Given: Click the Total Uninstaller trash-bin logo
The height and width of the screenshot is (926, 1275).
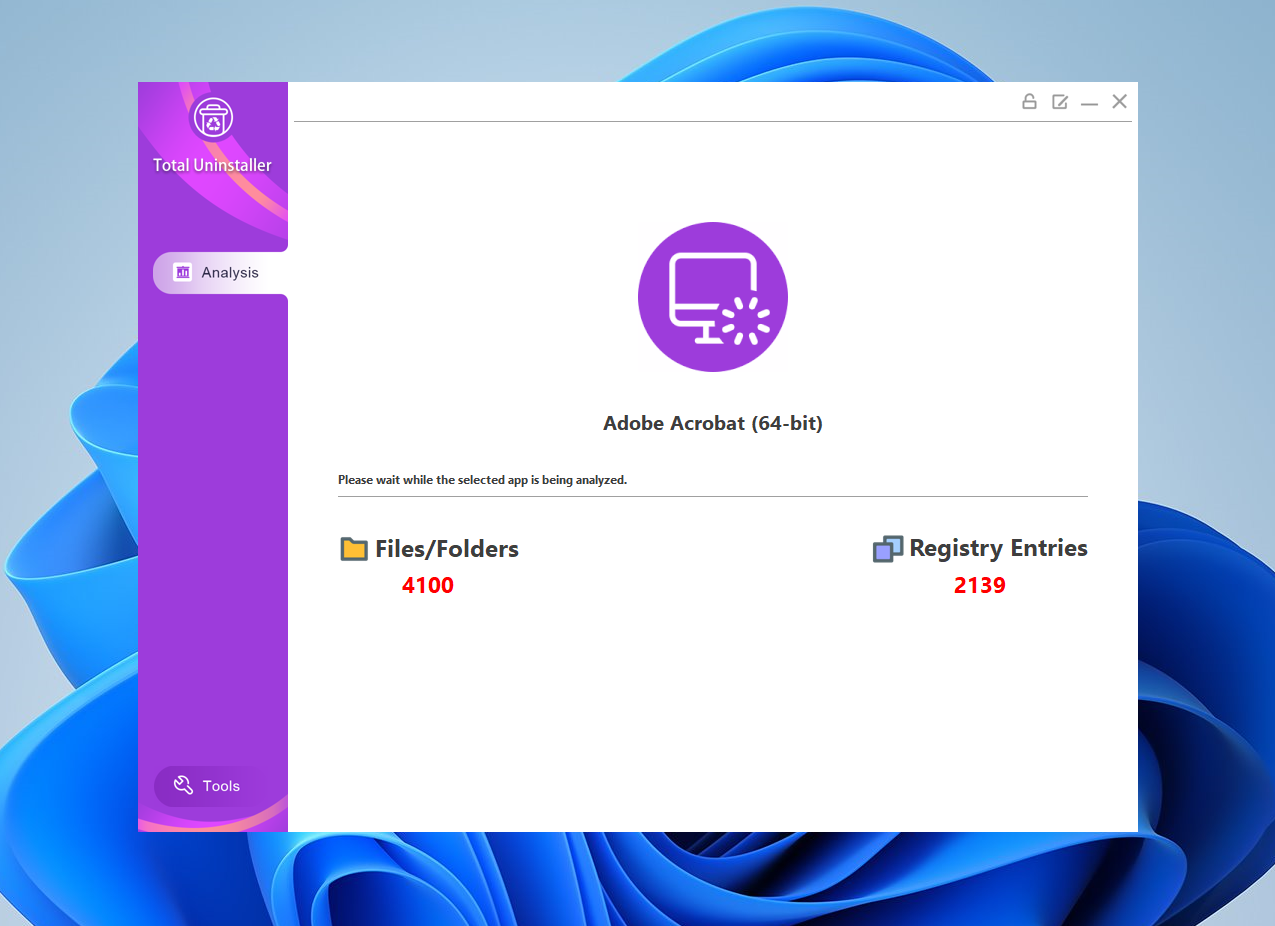Looking at the screenshot, I should [x=212, y=119].
